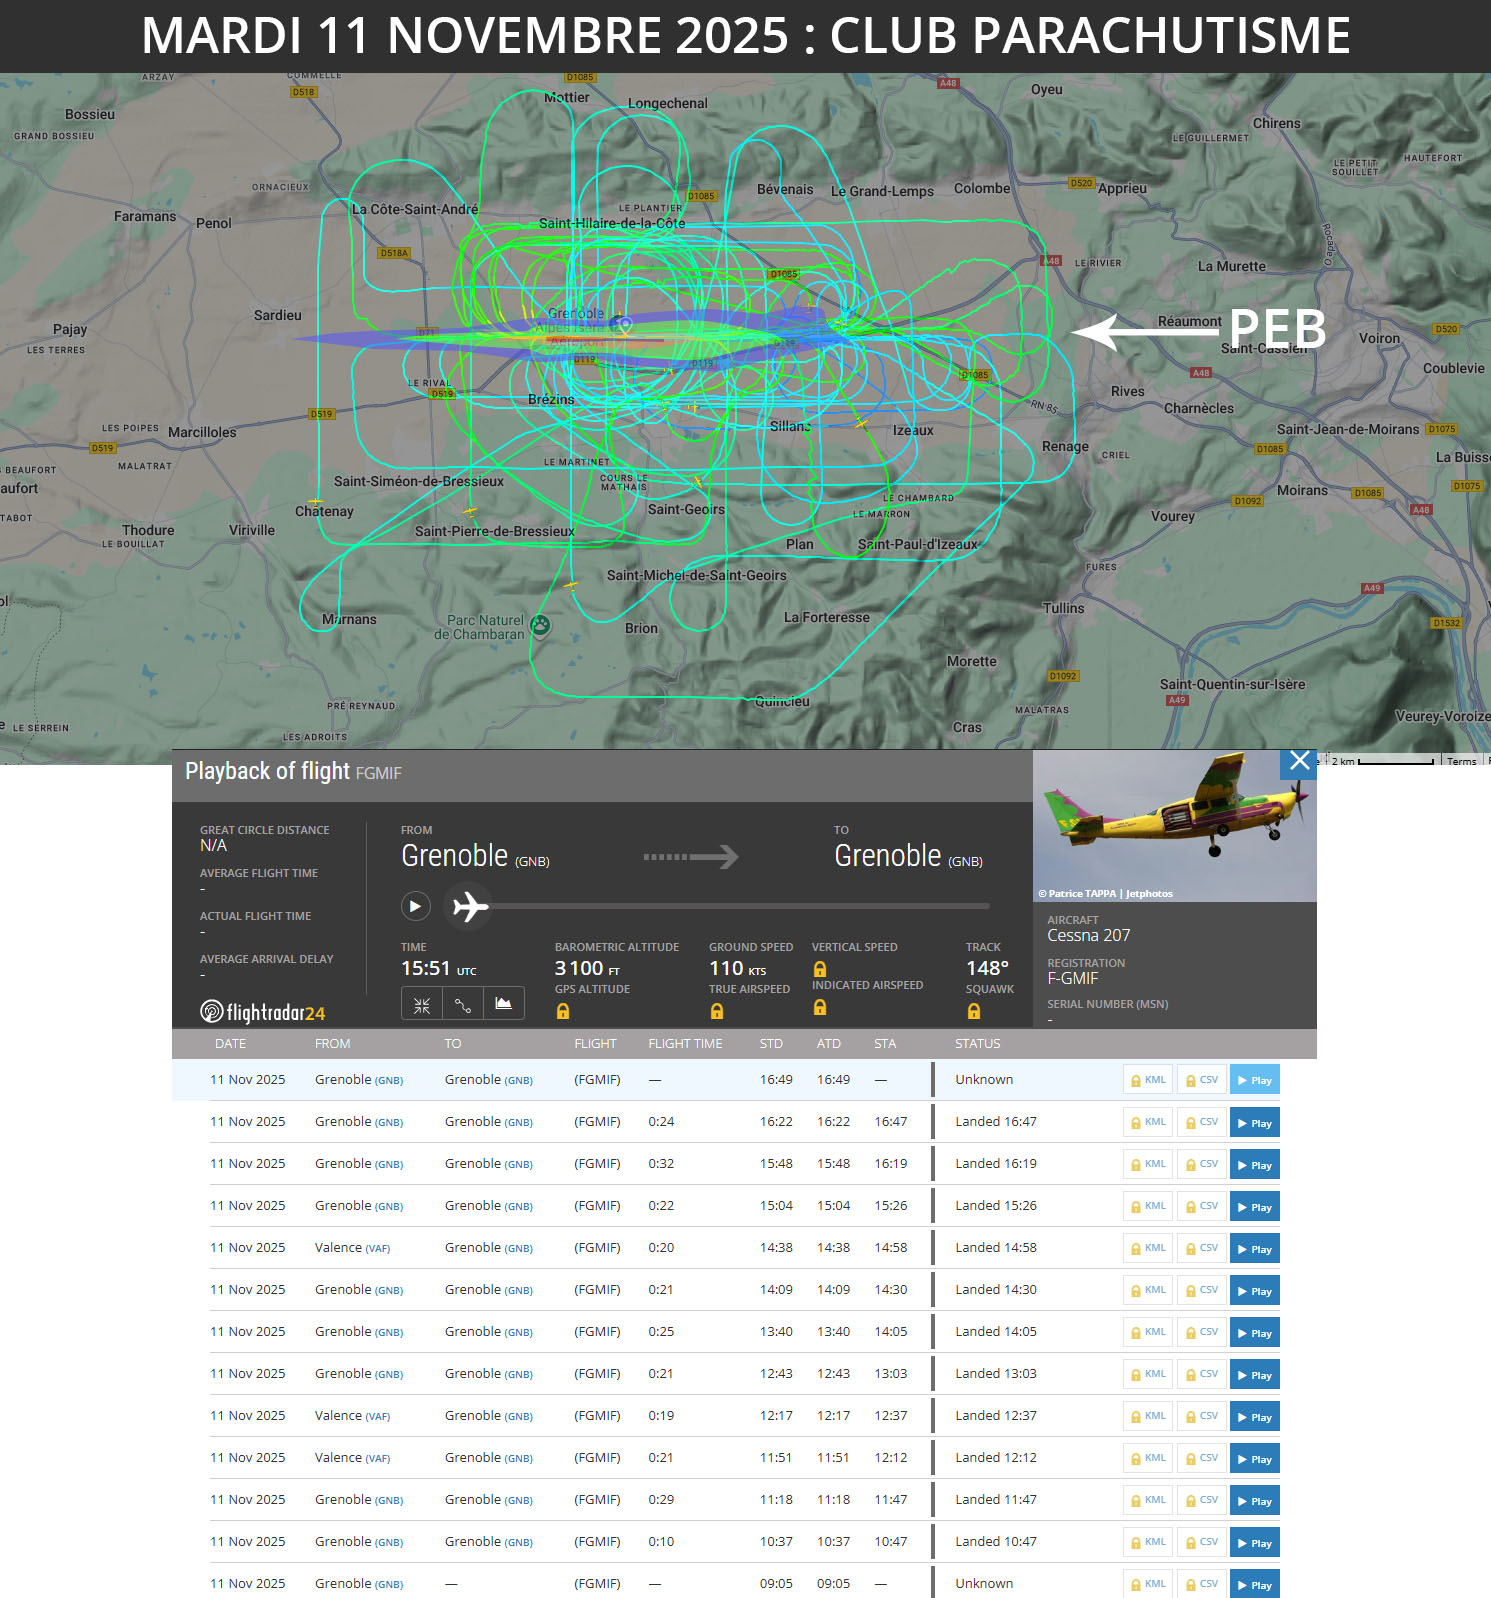Play the flight that landed at 16:47
Viewport: 1491px width, 1598px height.
[1254, 1123]
